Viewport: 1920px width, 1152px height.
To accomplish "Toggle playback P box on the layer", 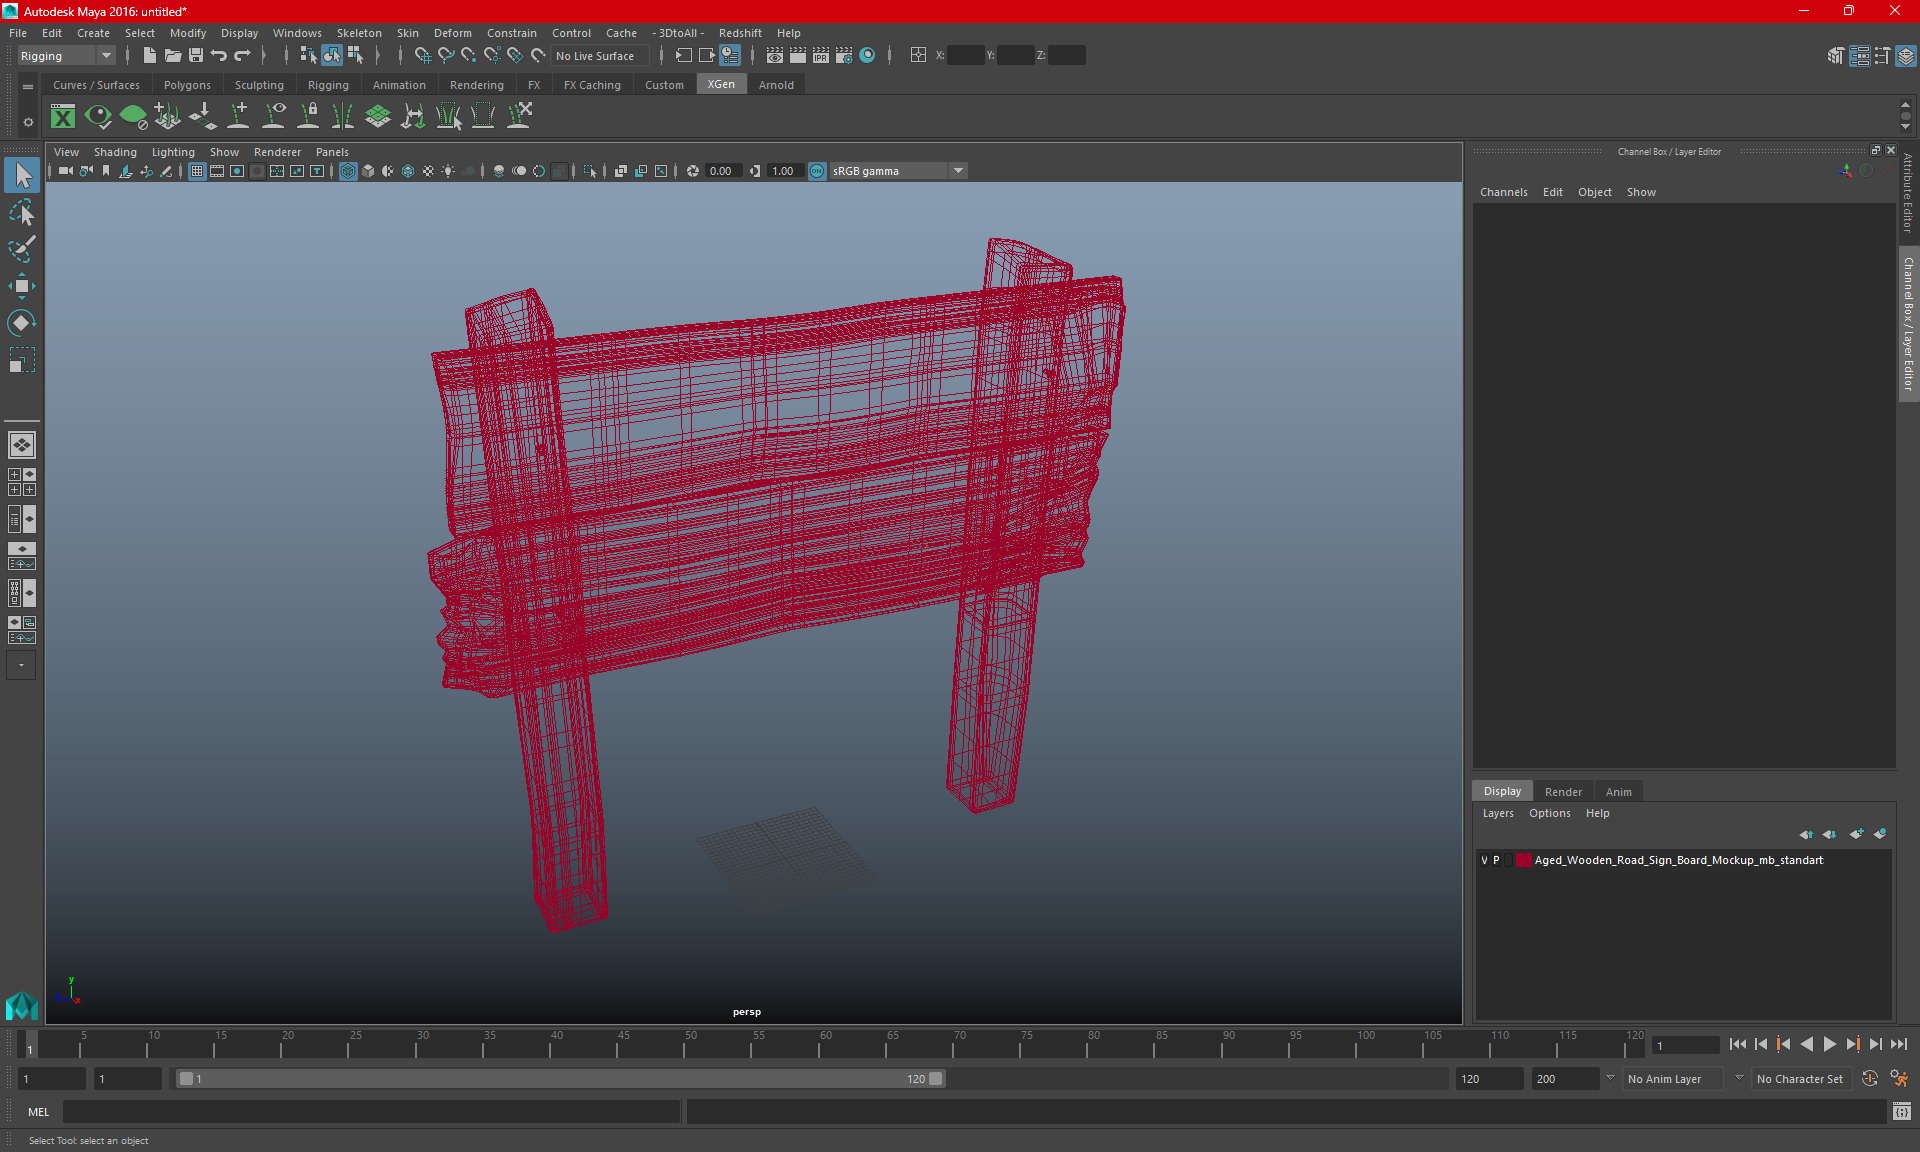I will tap(1497, 860).
